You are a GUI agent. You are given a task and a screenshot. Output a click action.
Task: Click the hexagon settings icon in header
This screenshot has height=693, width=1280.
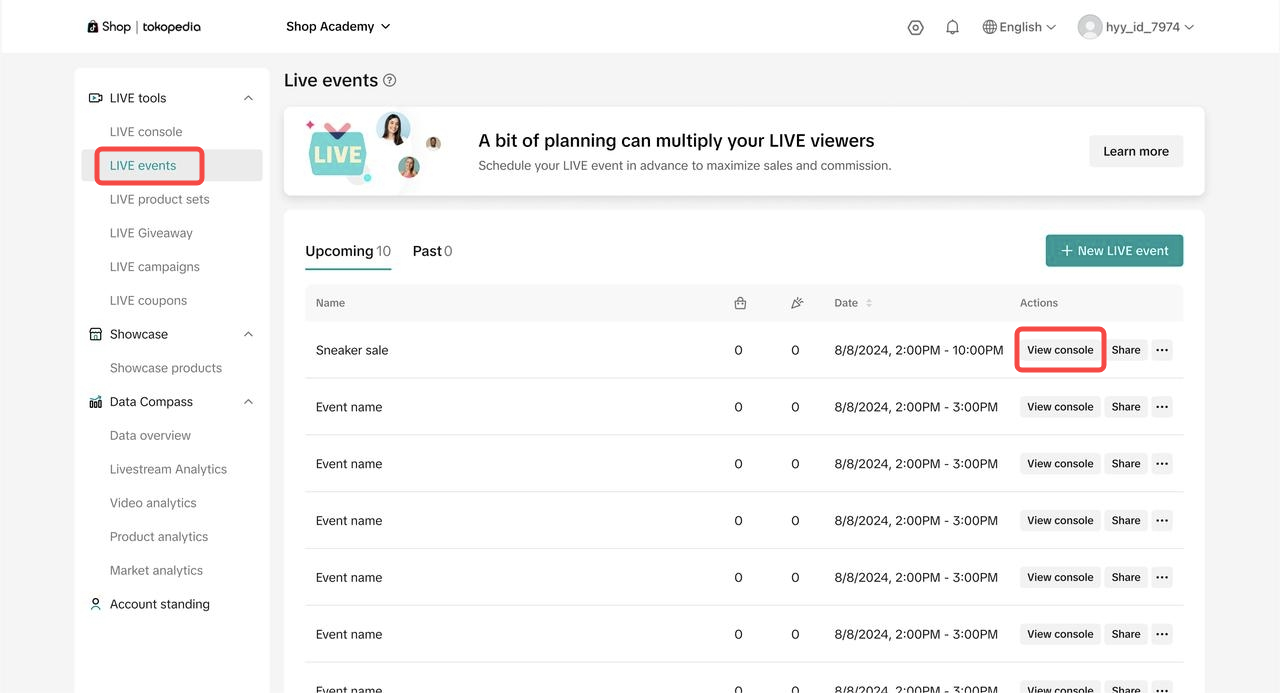pos(915,27)
